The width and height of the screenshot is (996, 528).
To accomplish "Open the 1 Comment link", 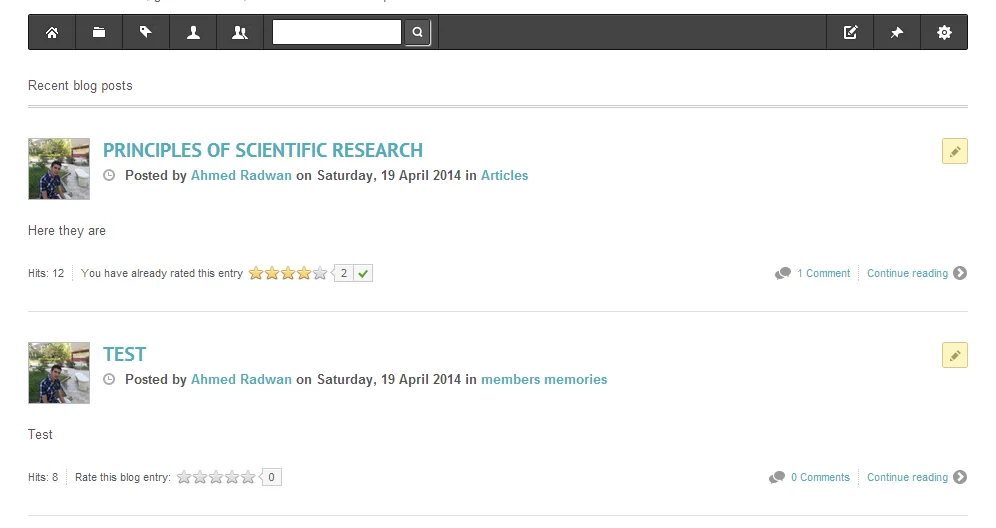I will 823,274.
